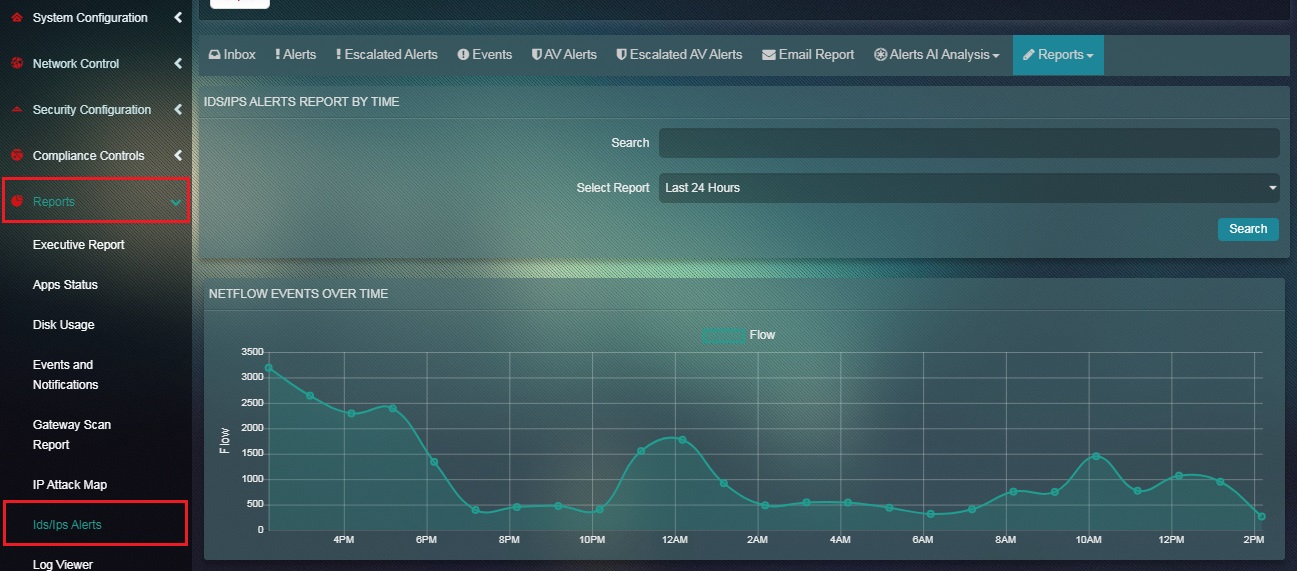Click the Escalated AV Alerts shield icon

coord(621,55)
